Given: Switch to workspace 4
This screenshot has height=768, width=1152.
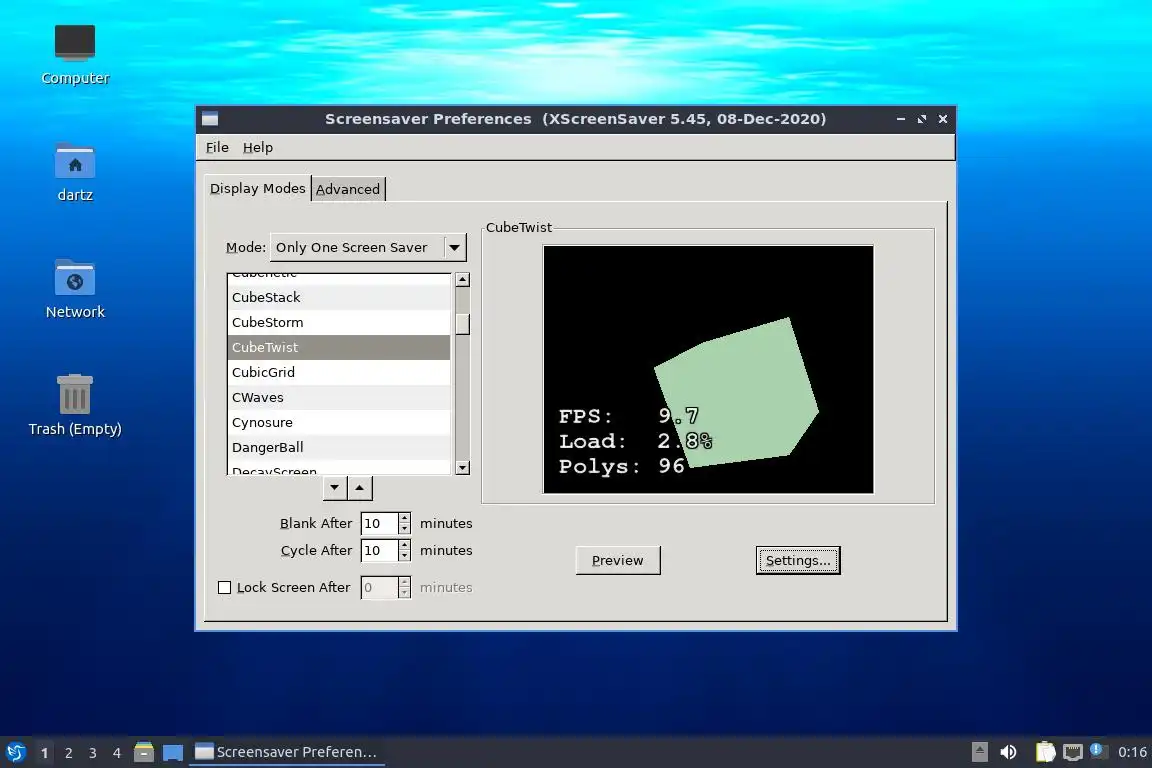Looking at the screenshot, I should 117,753.
